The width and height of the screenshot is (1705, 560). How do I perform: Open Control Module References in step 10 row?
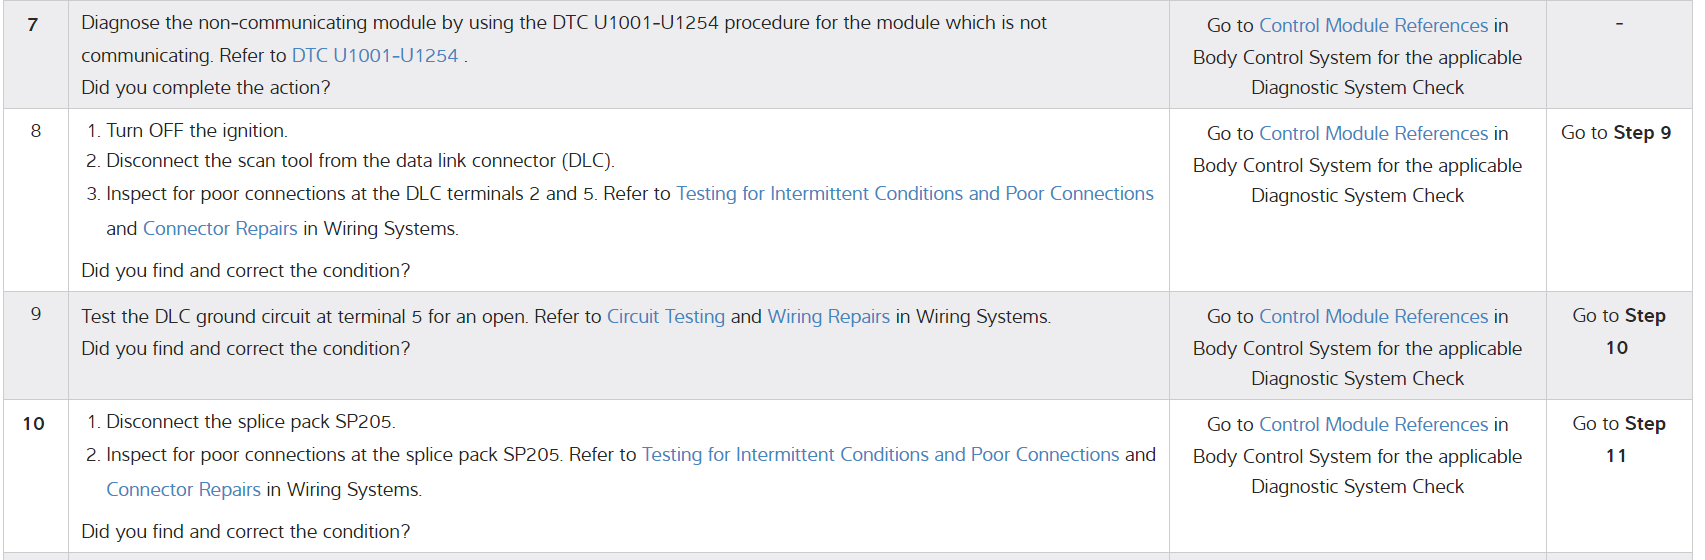1373,425
